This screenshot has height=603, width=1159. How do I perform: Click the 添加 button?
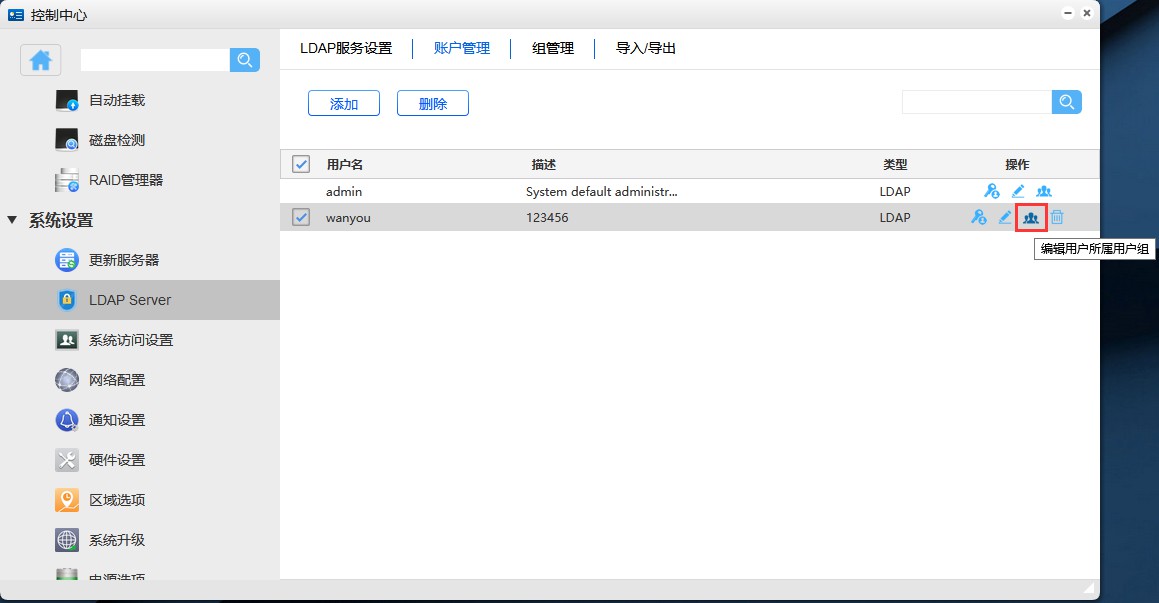point(344,103)
